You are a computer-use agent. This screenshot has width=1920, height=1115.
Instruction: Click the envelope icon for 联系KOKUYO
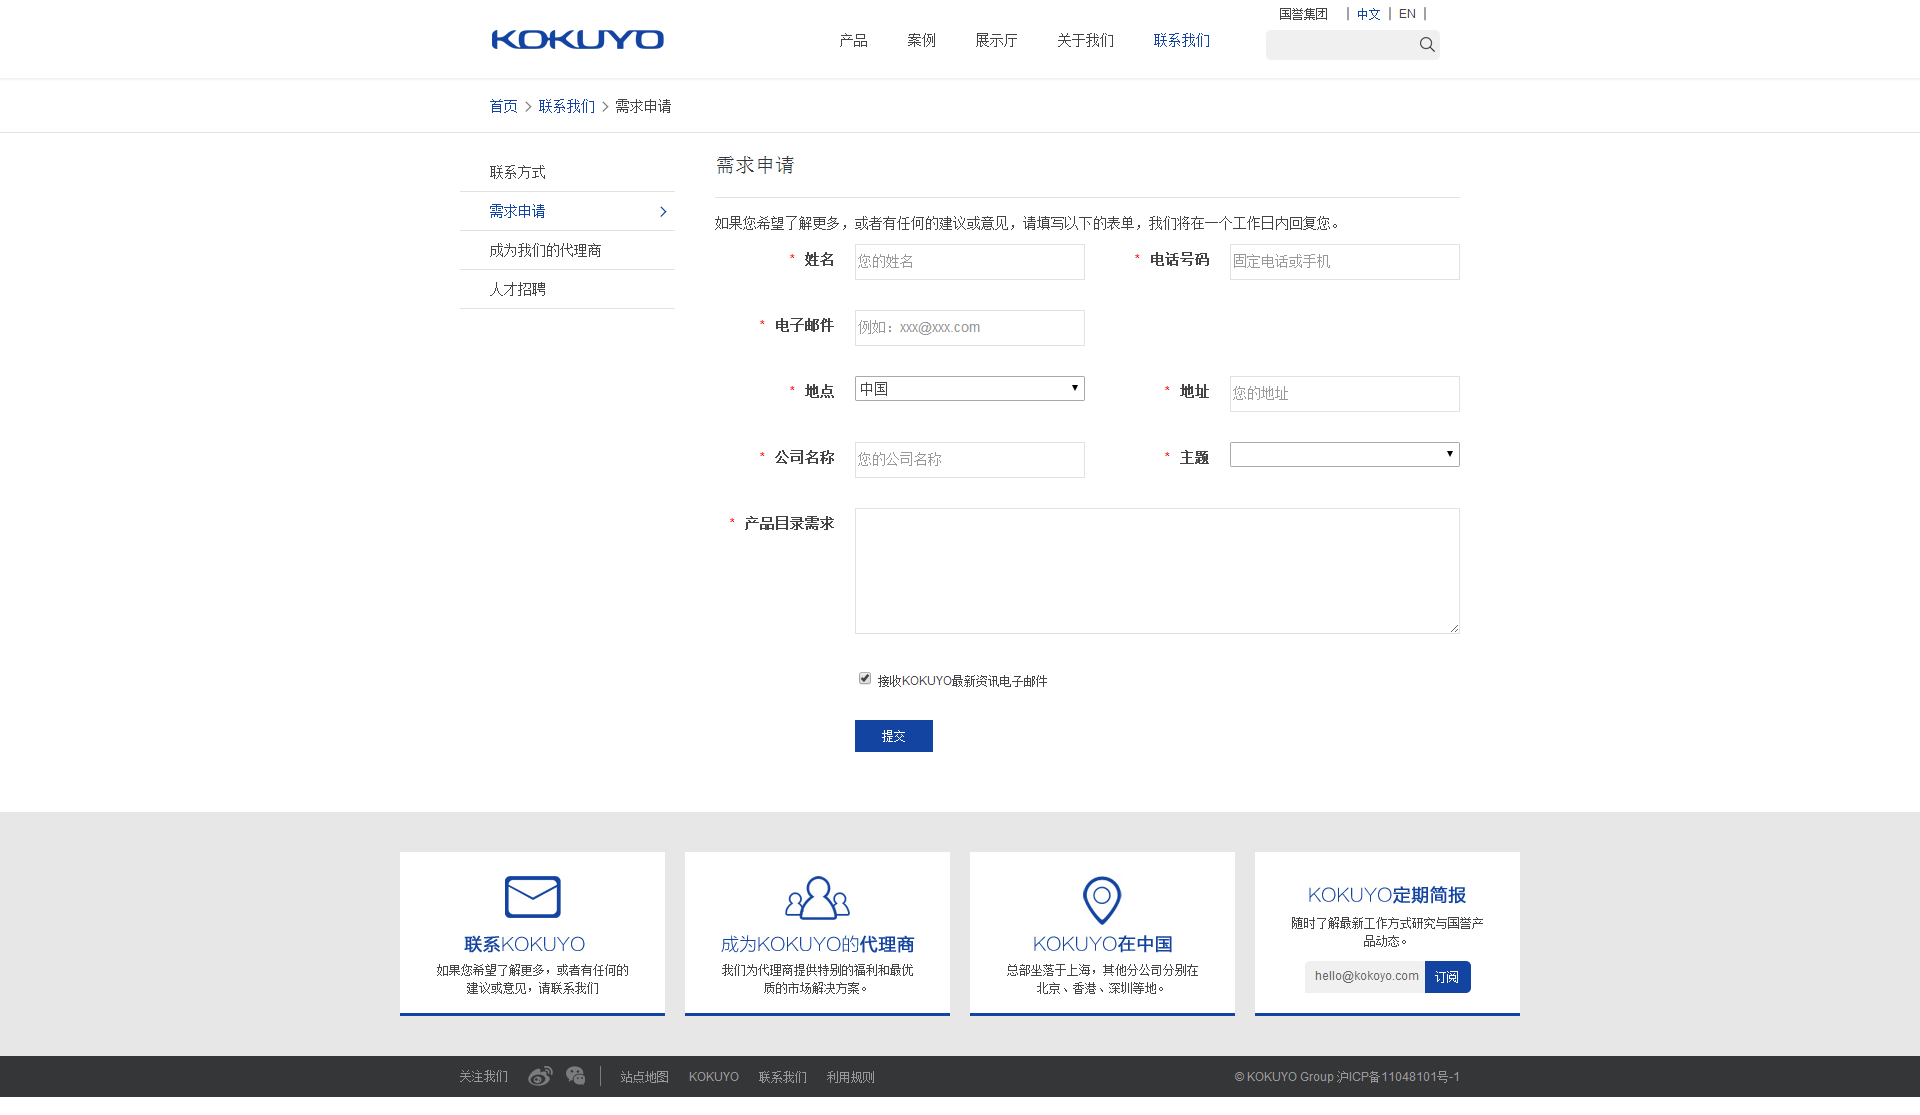point(532,897)
